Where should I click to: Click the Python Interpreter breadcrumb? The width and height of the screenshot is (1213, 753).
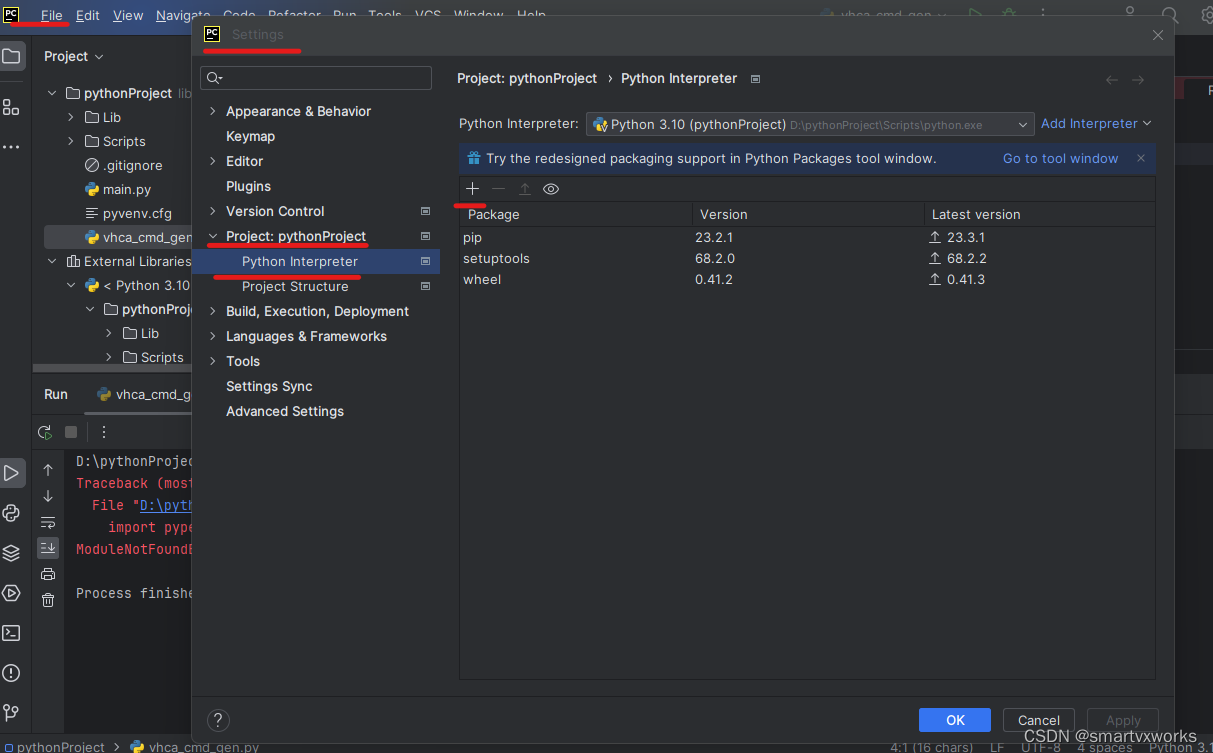(x=679, y=78)
